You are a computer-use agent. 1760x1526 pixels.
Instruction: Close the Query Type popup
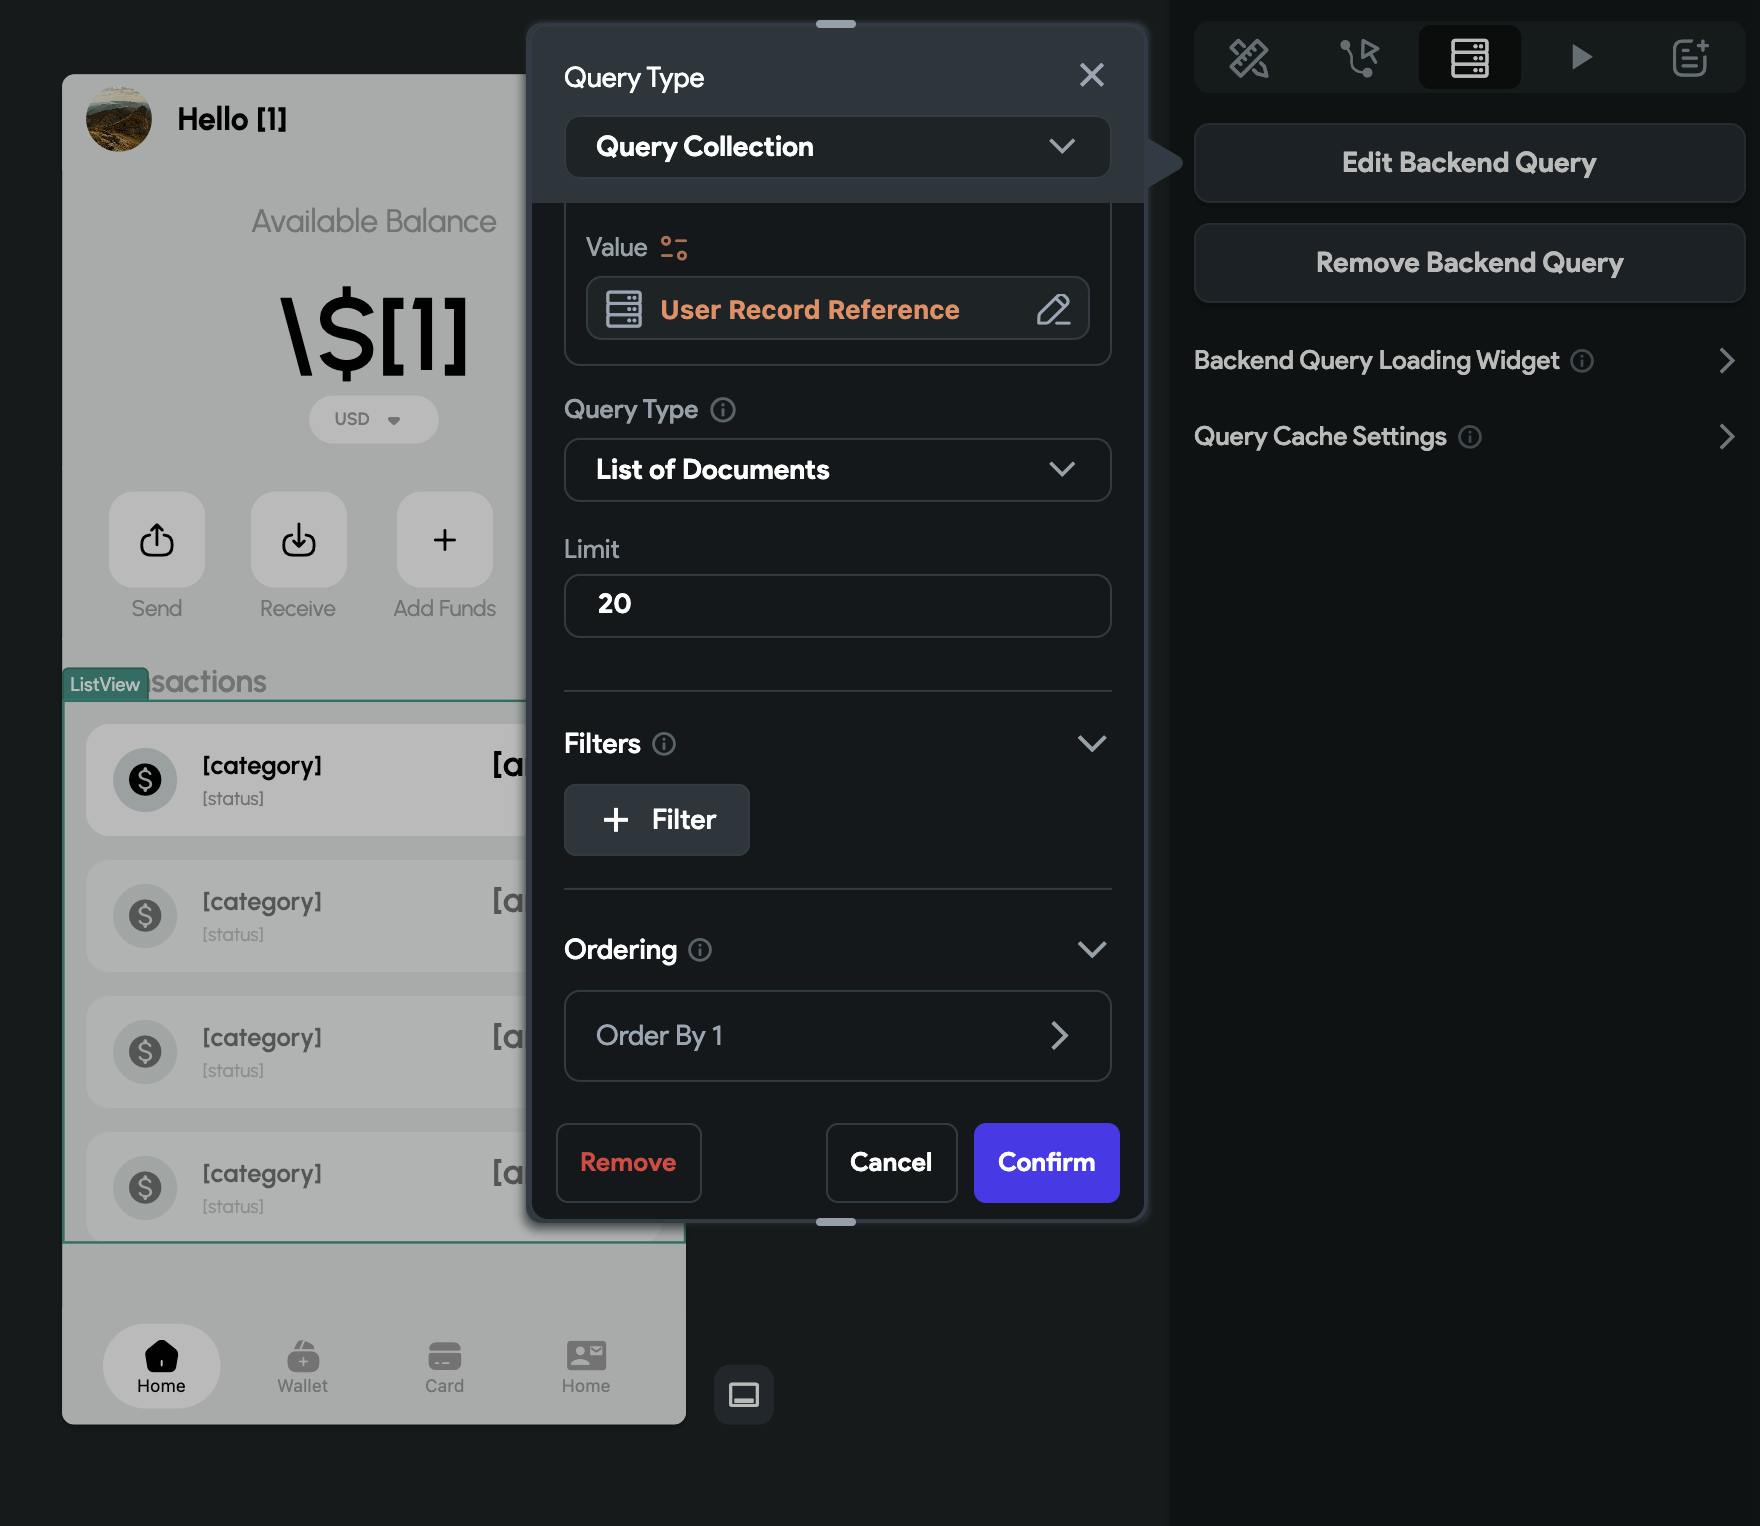(x=1092, y=75)
